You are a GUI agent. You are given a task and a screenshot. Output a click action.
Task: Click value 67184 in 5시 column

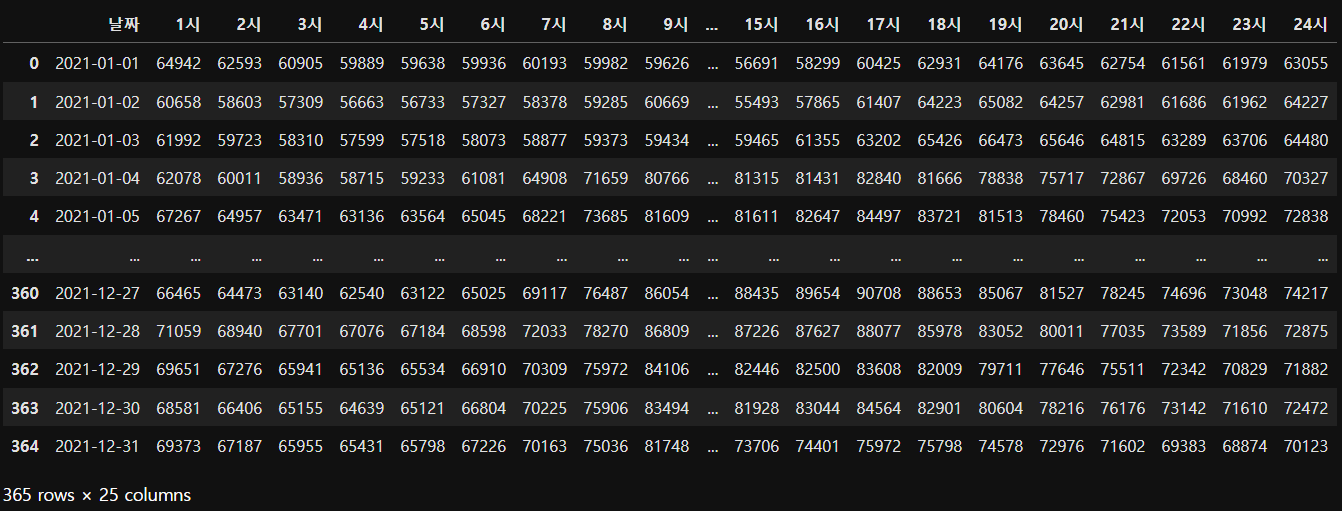(x=423, y=331)
